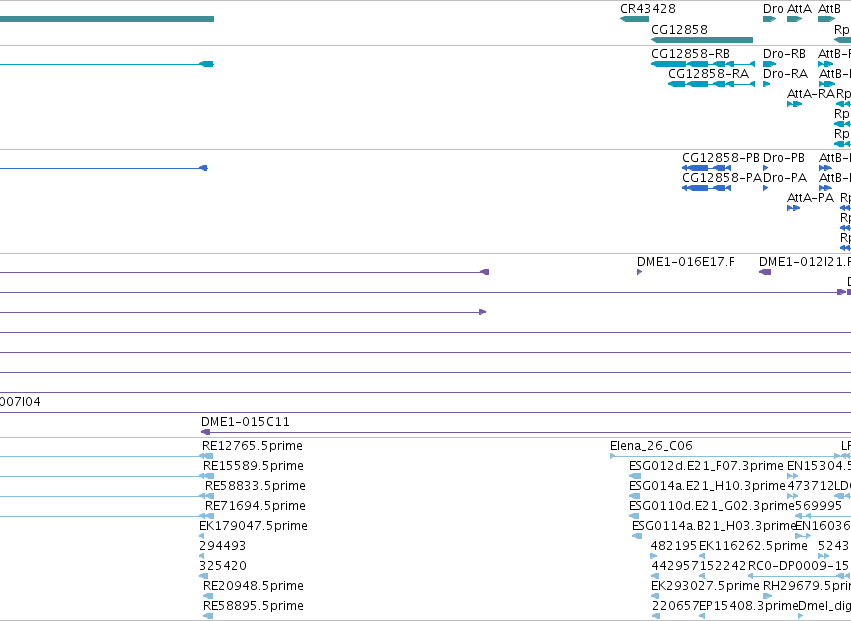Select the AttA-RA transcript arrows
This screenshot has width=851, height=621.
pos(794,104)
